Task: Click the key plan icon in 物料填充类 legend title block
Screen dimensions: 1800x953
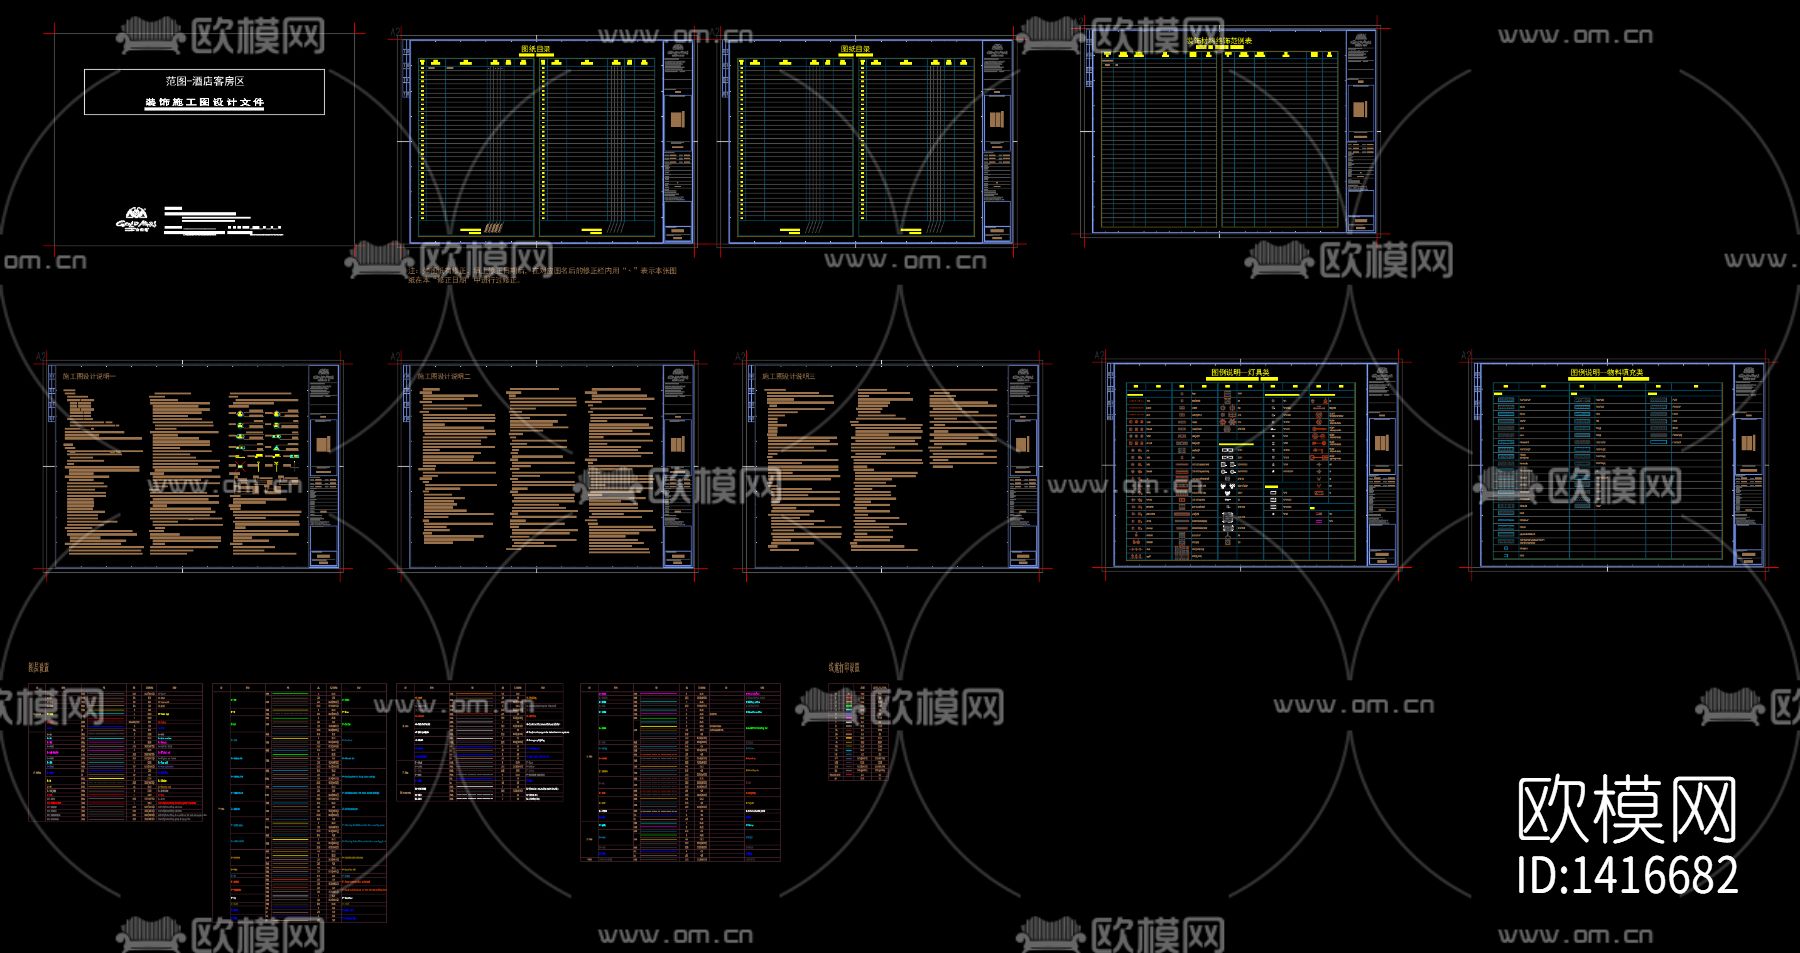Action: [x=1748, y=444]
